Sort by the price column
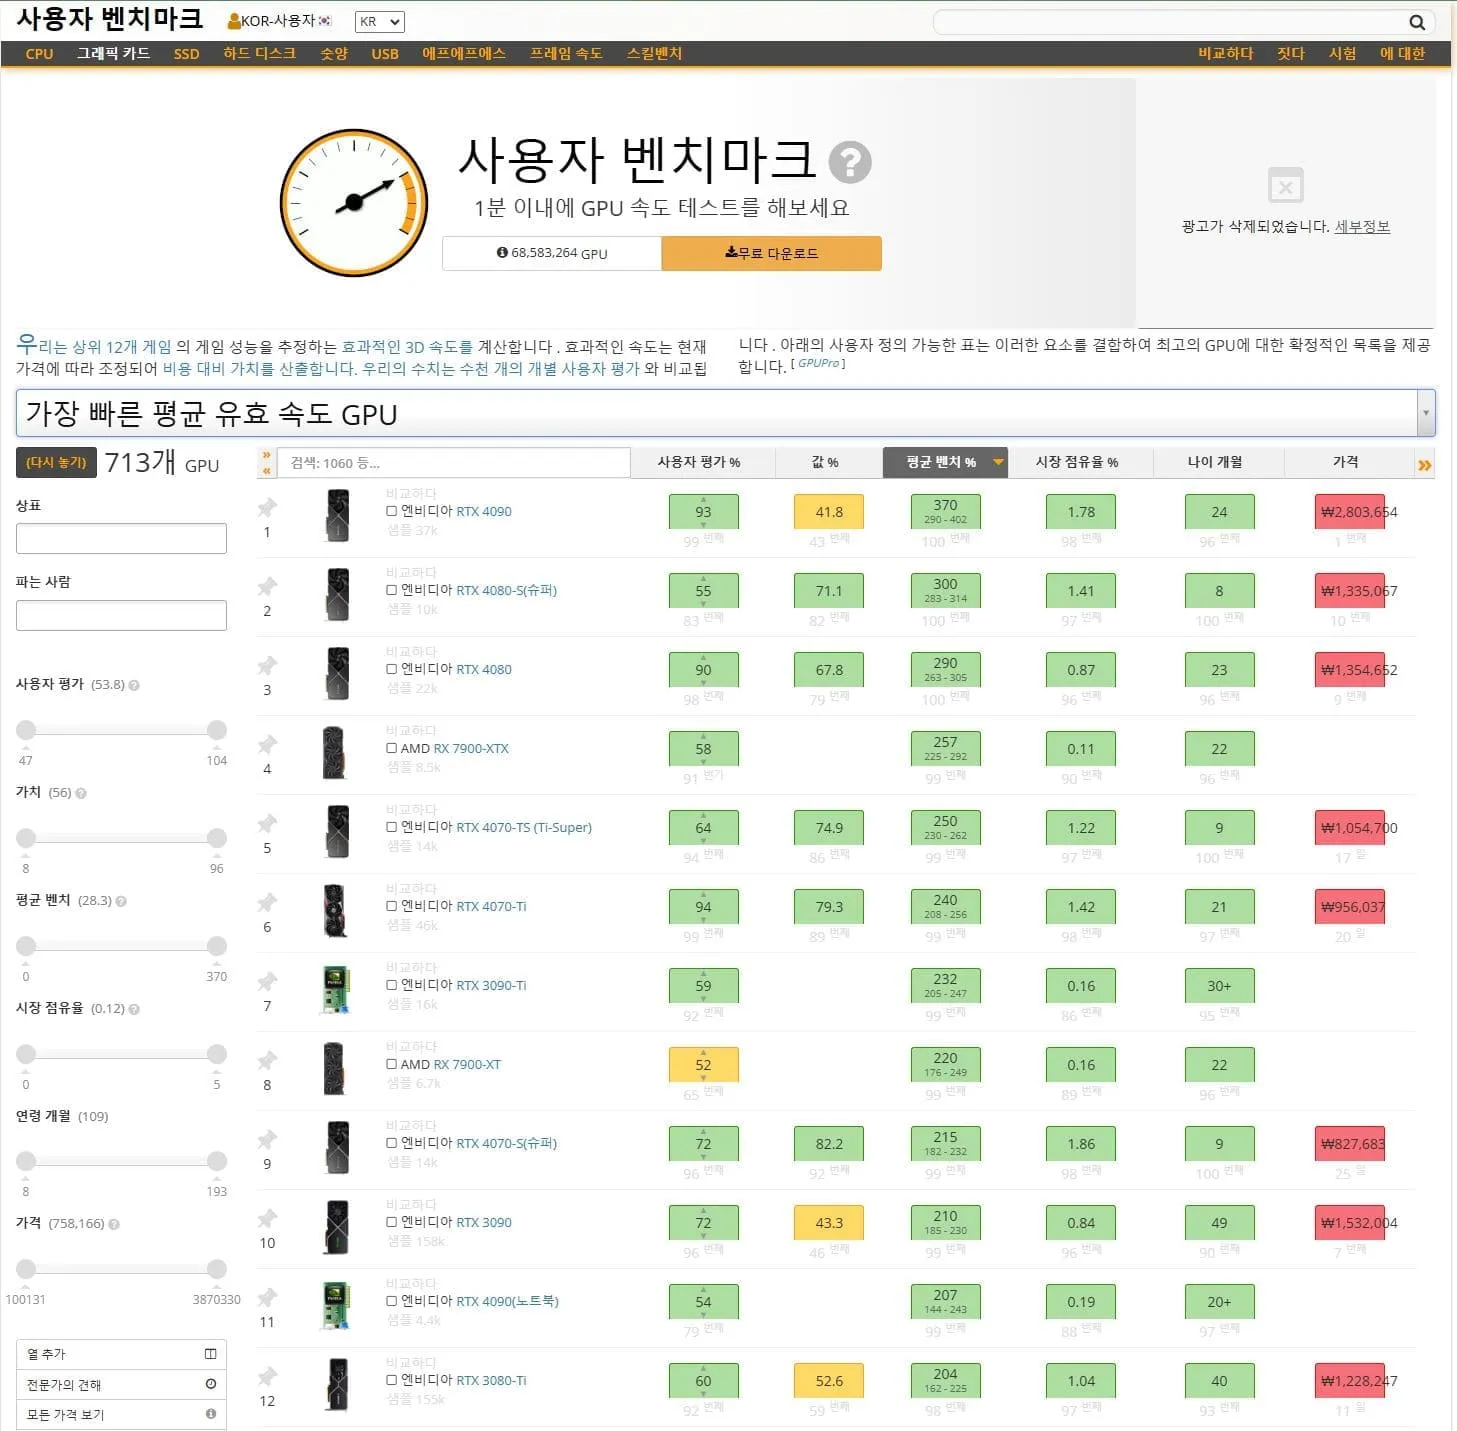1457x1431 pixels. pos(1346,462)
